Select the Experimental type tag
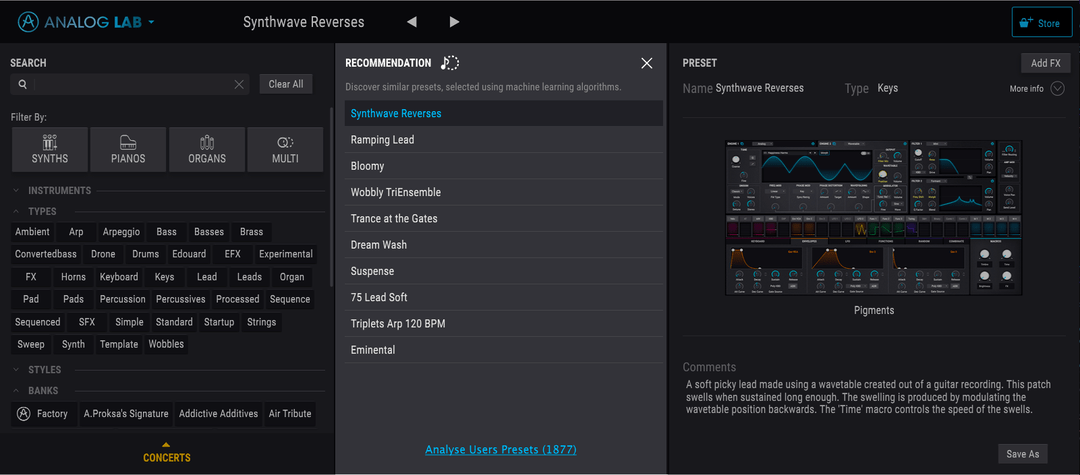This screenshot has width=1080, height=475. click(x=286, y=254)
